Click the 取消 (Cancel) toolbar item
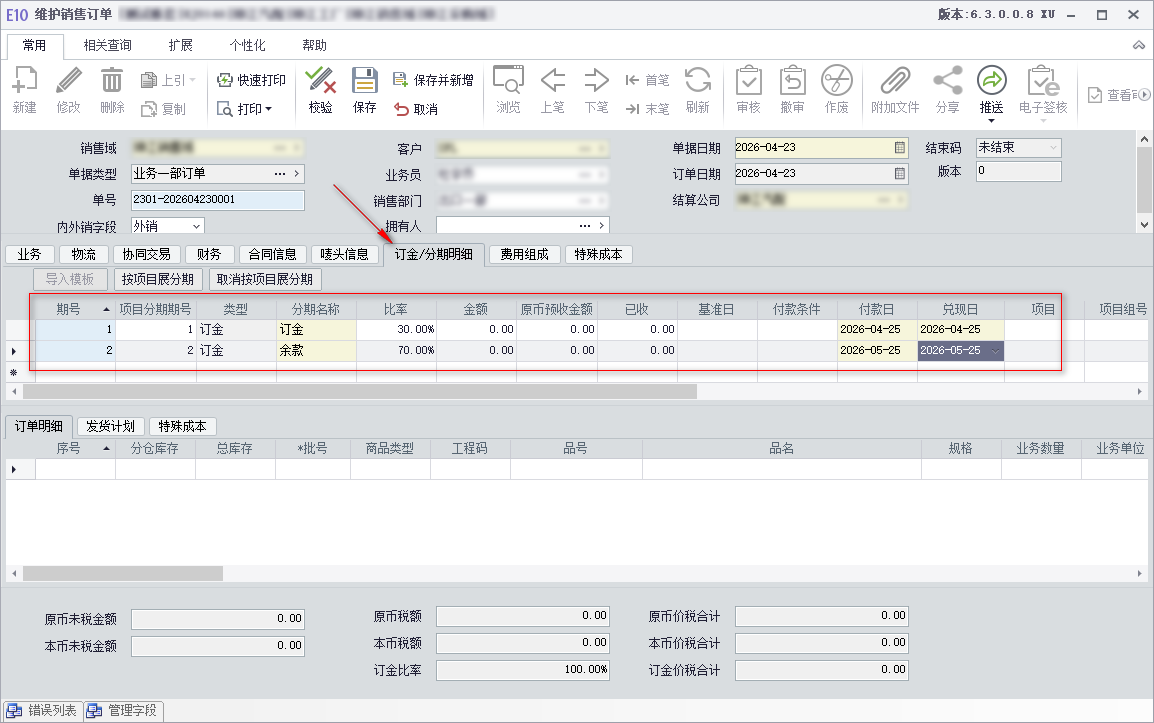The height and width of the screenshot is (723, 1154). [416, 109]
